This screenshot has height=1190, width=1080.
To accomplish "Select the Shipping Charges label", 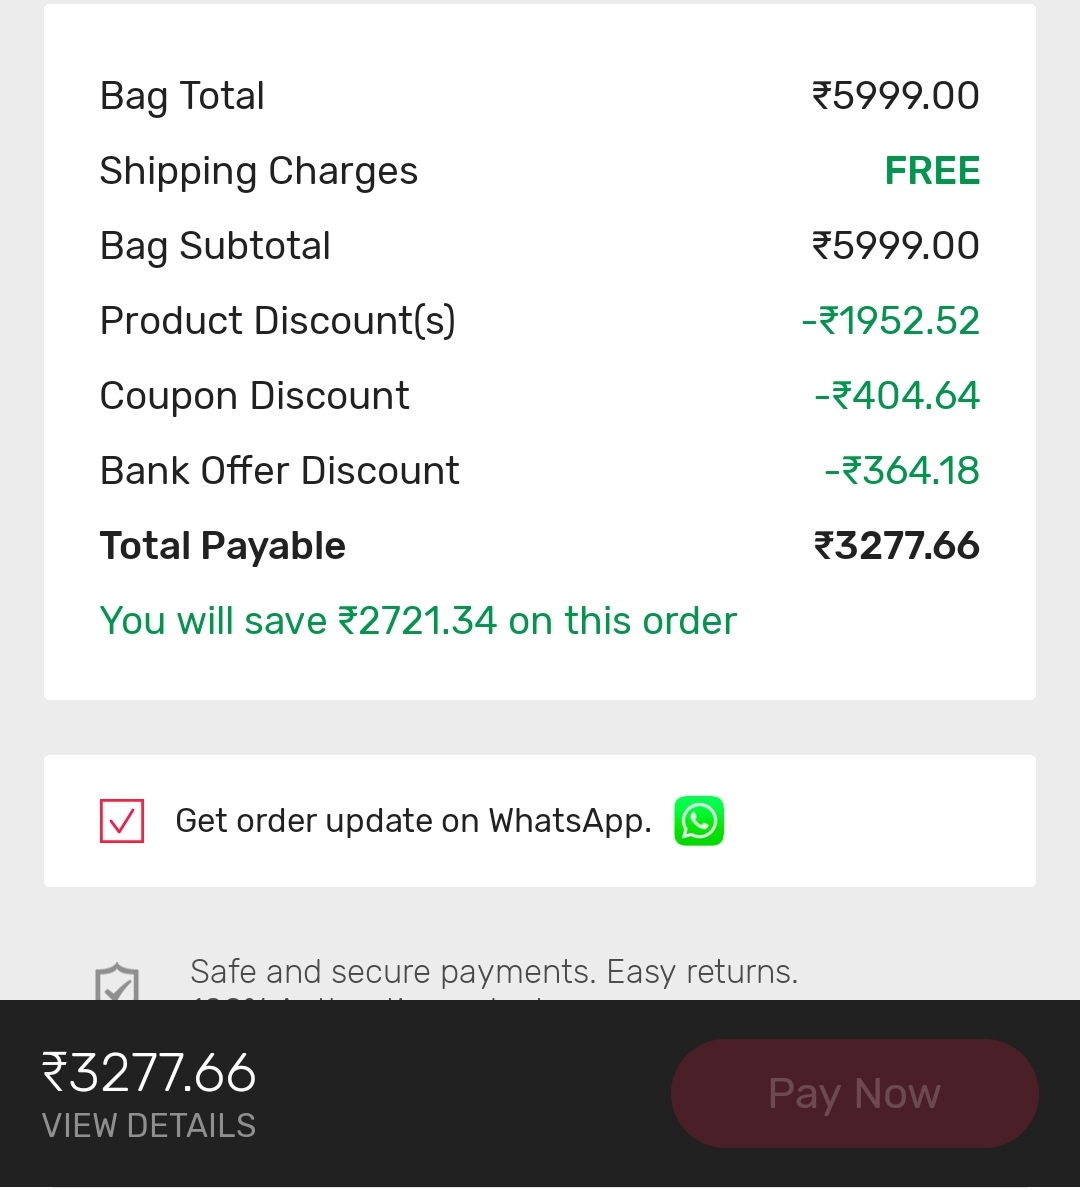I will 259,171.
